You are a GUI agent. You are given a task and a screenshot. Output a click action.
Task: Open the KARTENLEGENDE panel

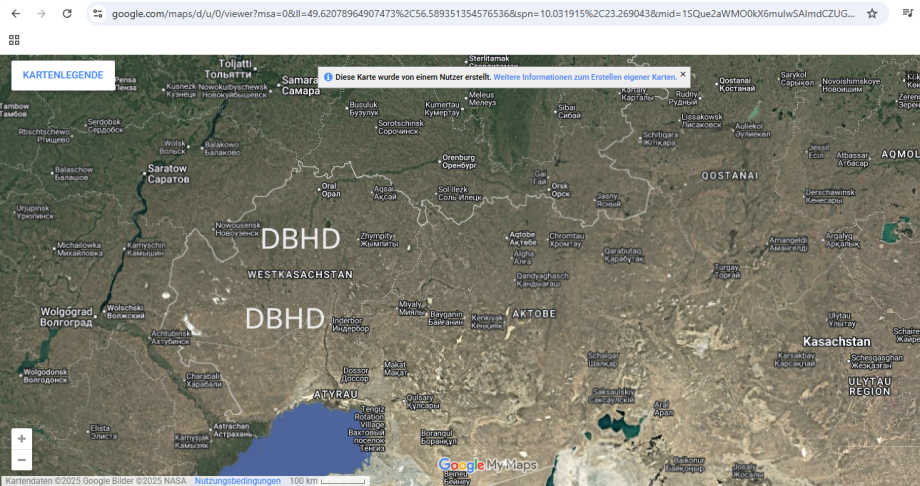coord(63,76)
